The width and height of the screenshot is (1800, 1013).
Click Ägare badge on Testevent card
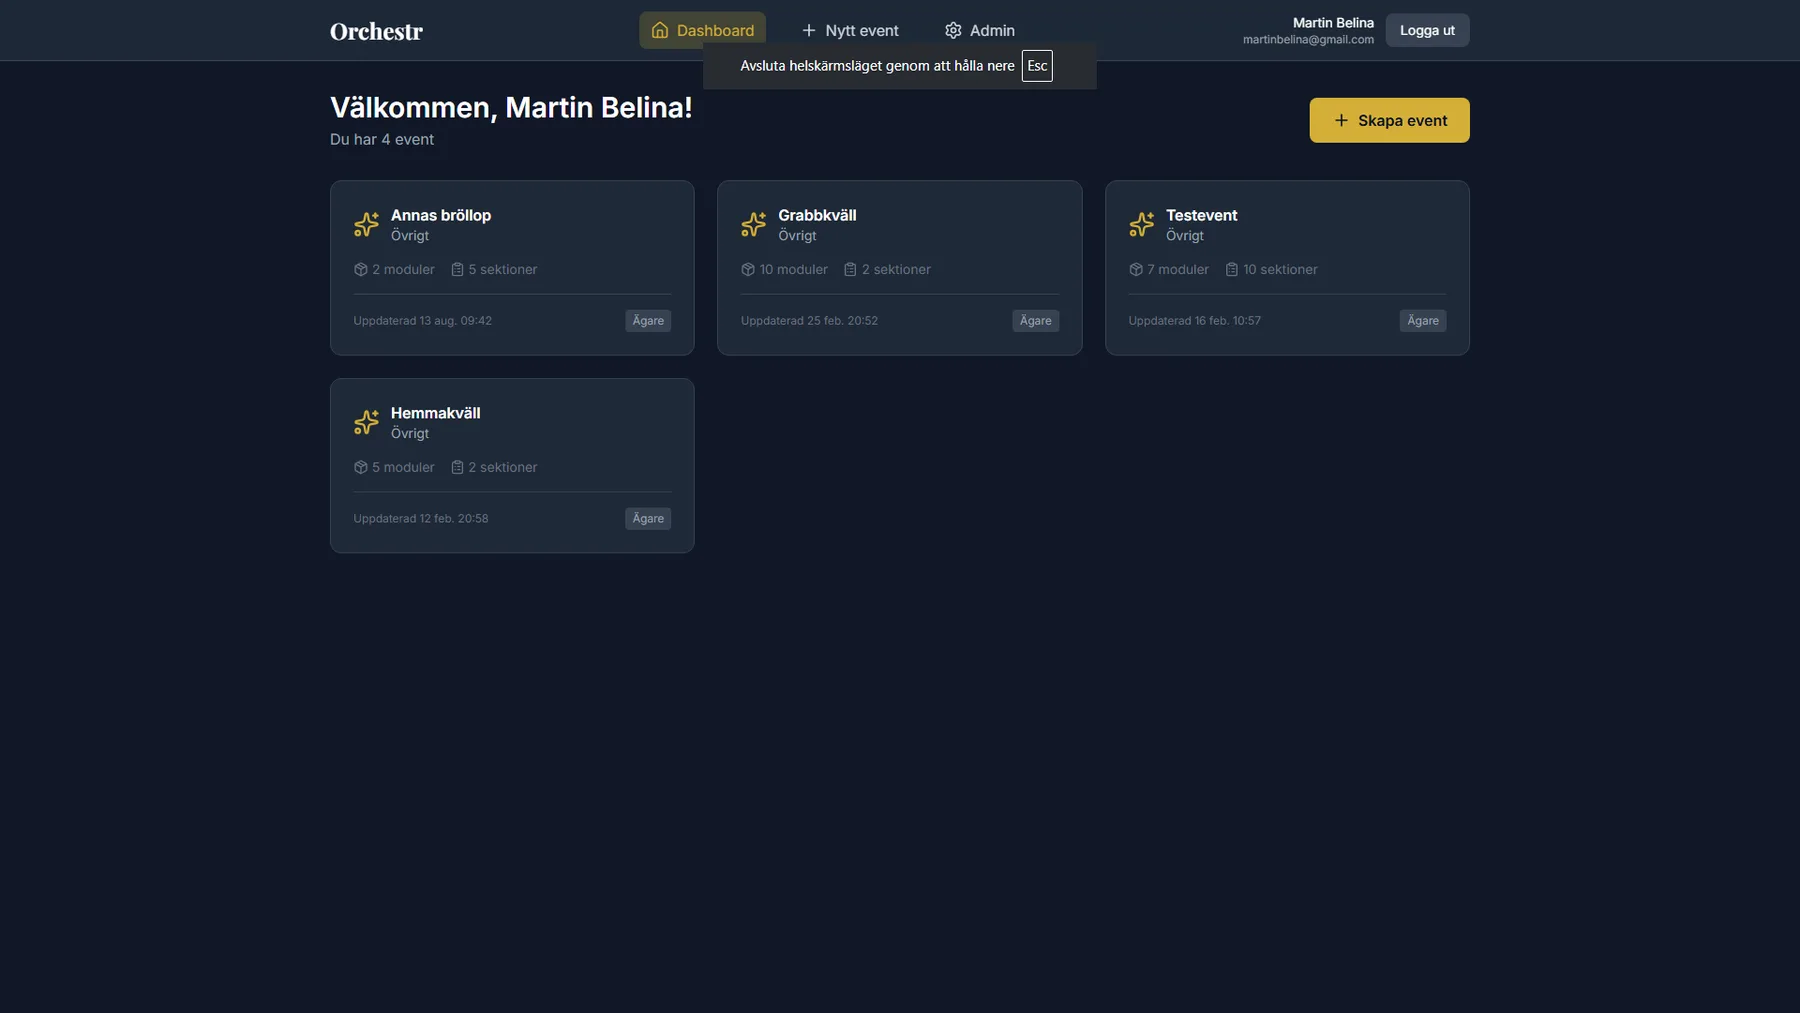tap(1423, 321)
